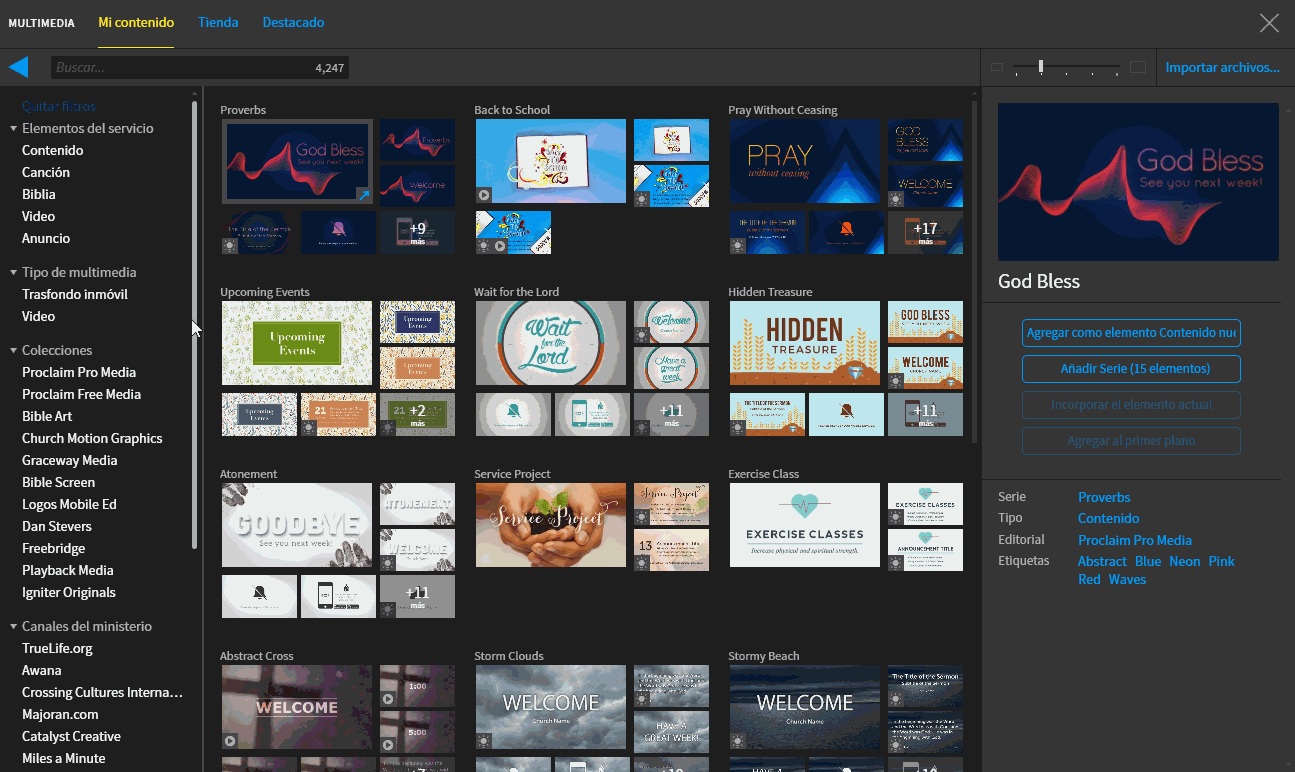
Task: Filter by Trasfondo inmóvil
Action: coord(75,294)
